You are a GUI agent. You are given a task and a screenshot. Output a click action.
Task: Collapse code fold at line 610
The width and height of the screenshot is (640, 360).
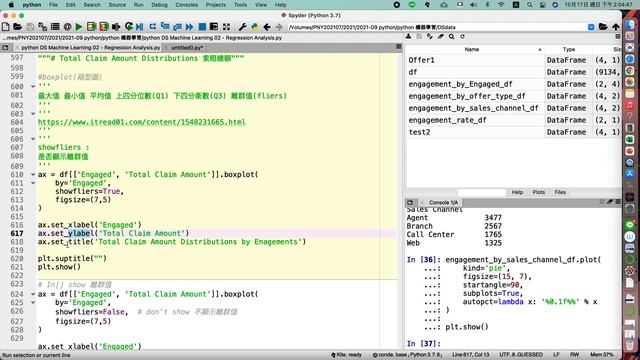[33, 174]
